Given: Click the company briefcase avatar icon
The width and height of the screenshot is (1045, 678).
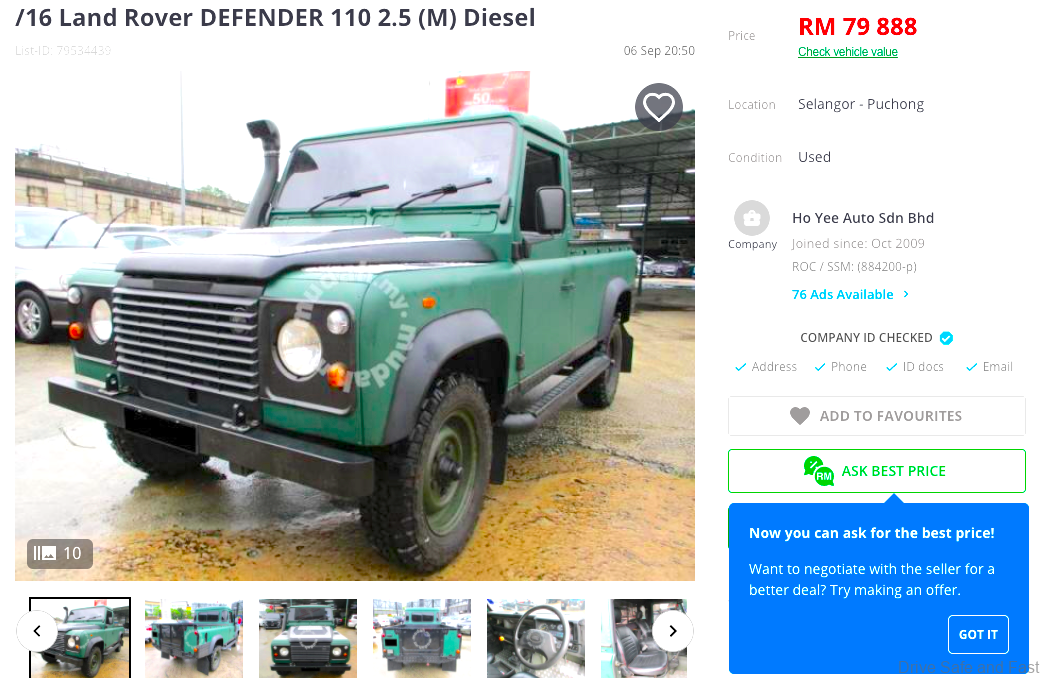Looking at the screenshot, I should pos(752,218).
